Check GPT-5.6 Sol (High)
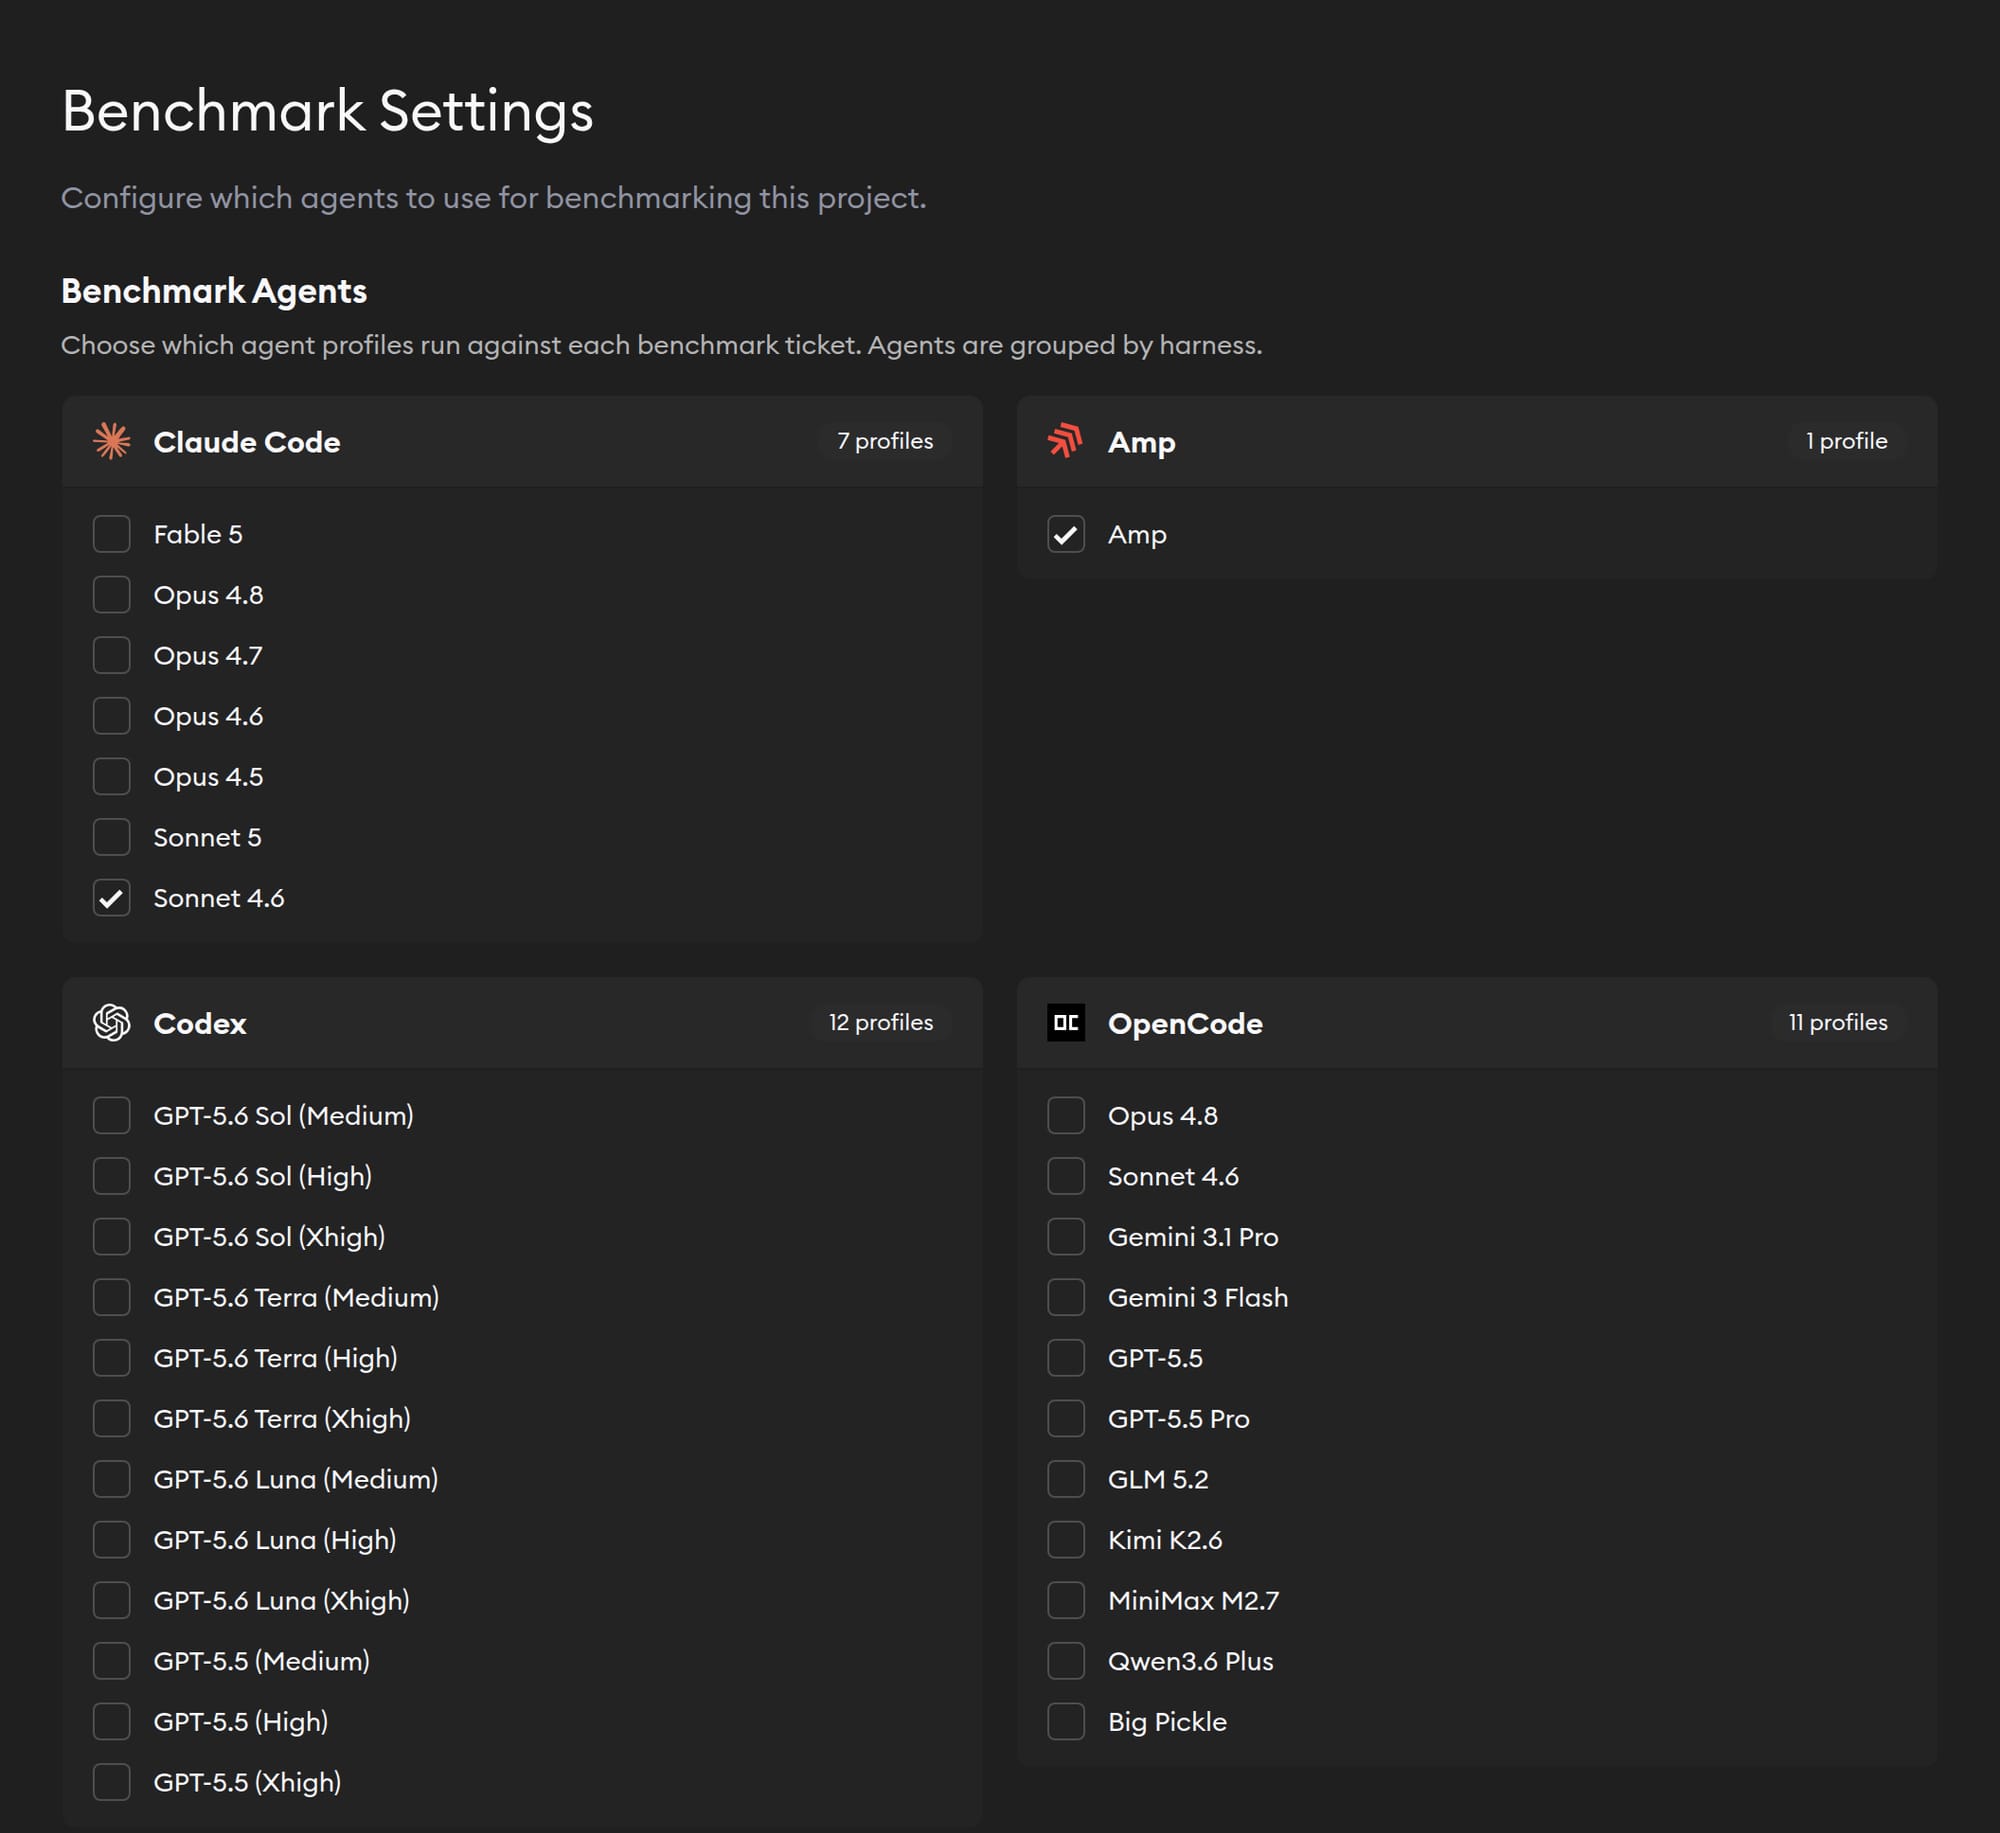Image resolution: width=2000 pixels, height=1833 pixels. (112, 1176)
